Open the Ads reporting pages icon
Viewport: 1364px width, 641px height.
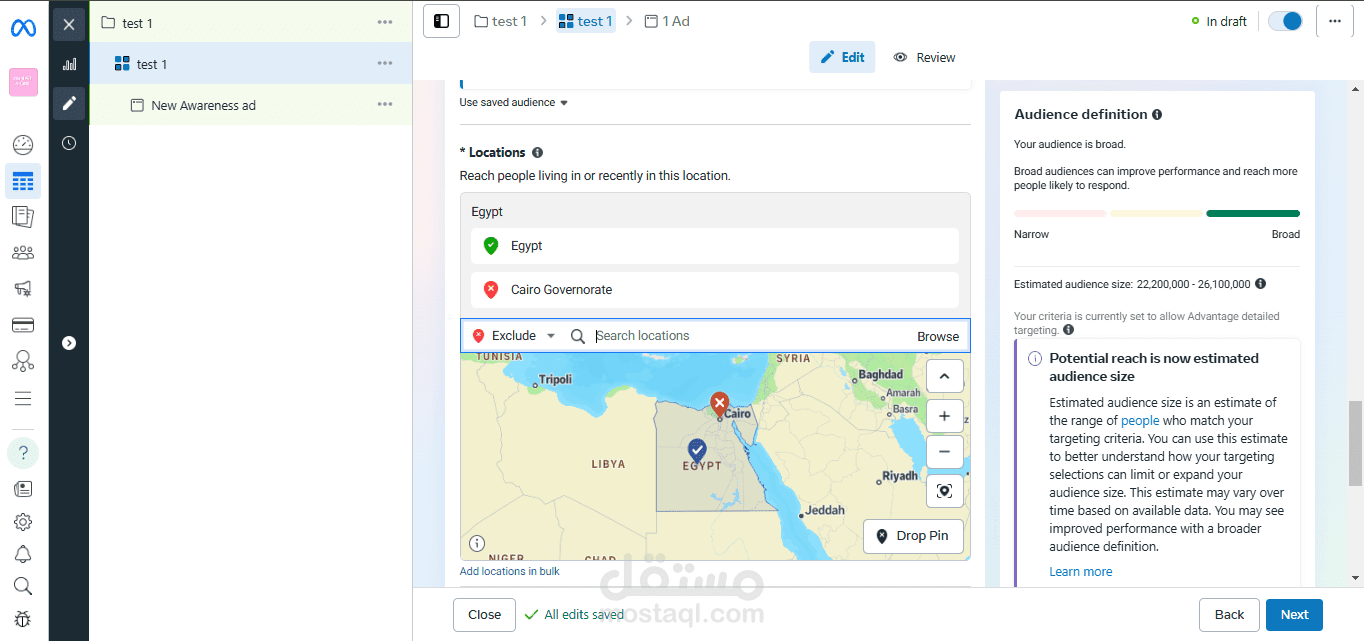coord(23,216)
